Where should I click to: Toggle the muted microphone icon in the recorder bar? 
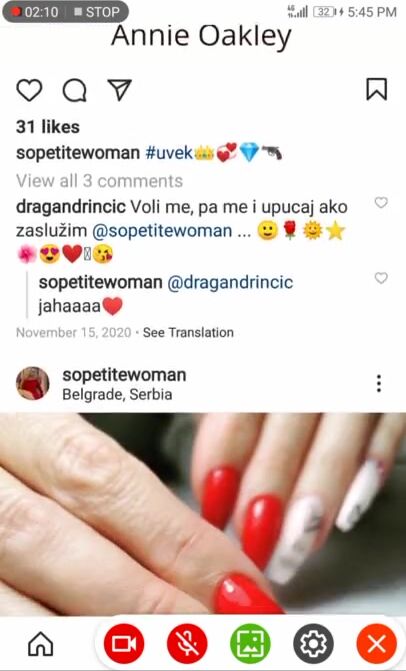click(x=187, y=644)
